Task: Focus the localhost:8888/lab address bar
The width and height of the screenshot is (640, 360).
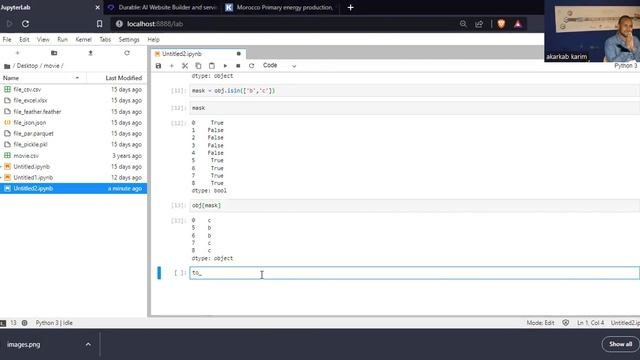Action: (x=286, y=24)
